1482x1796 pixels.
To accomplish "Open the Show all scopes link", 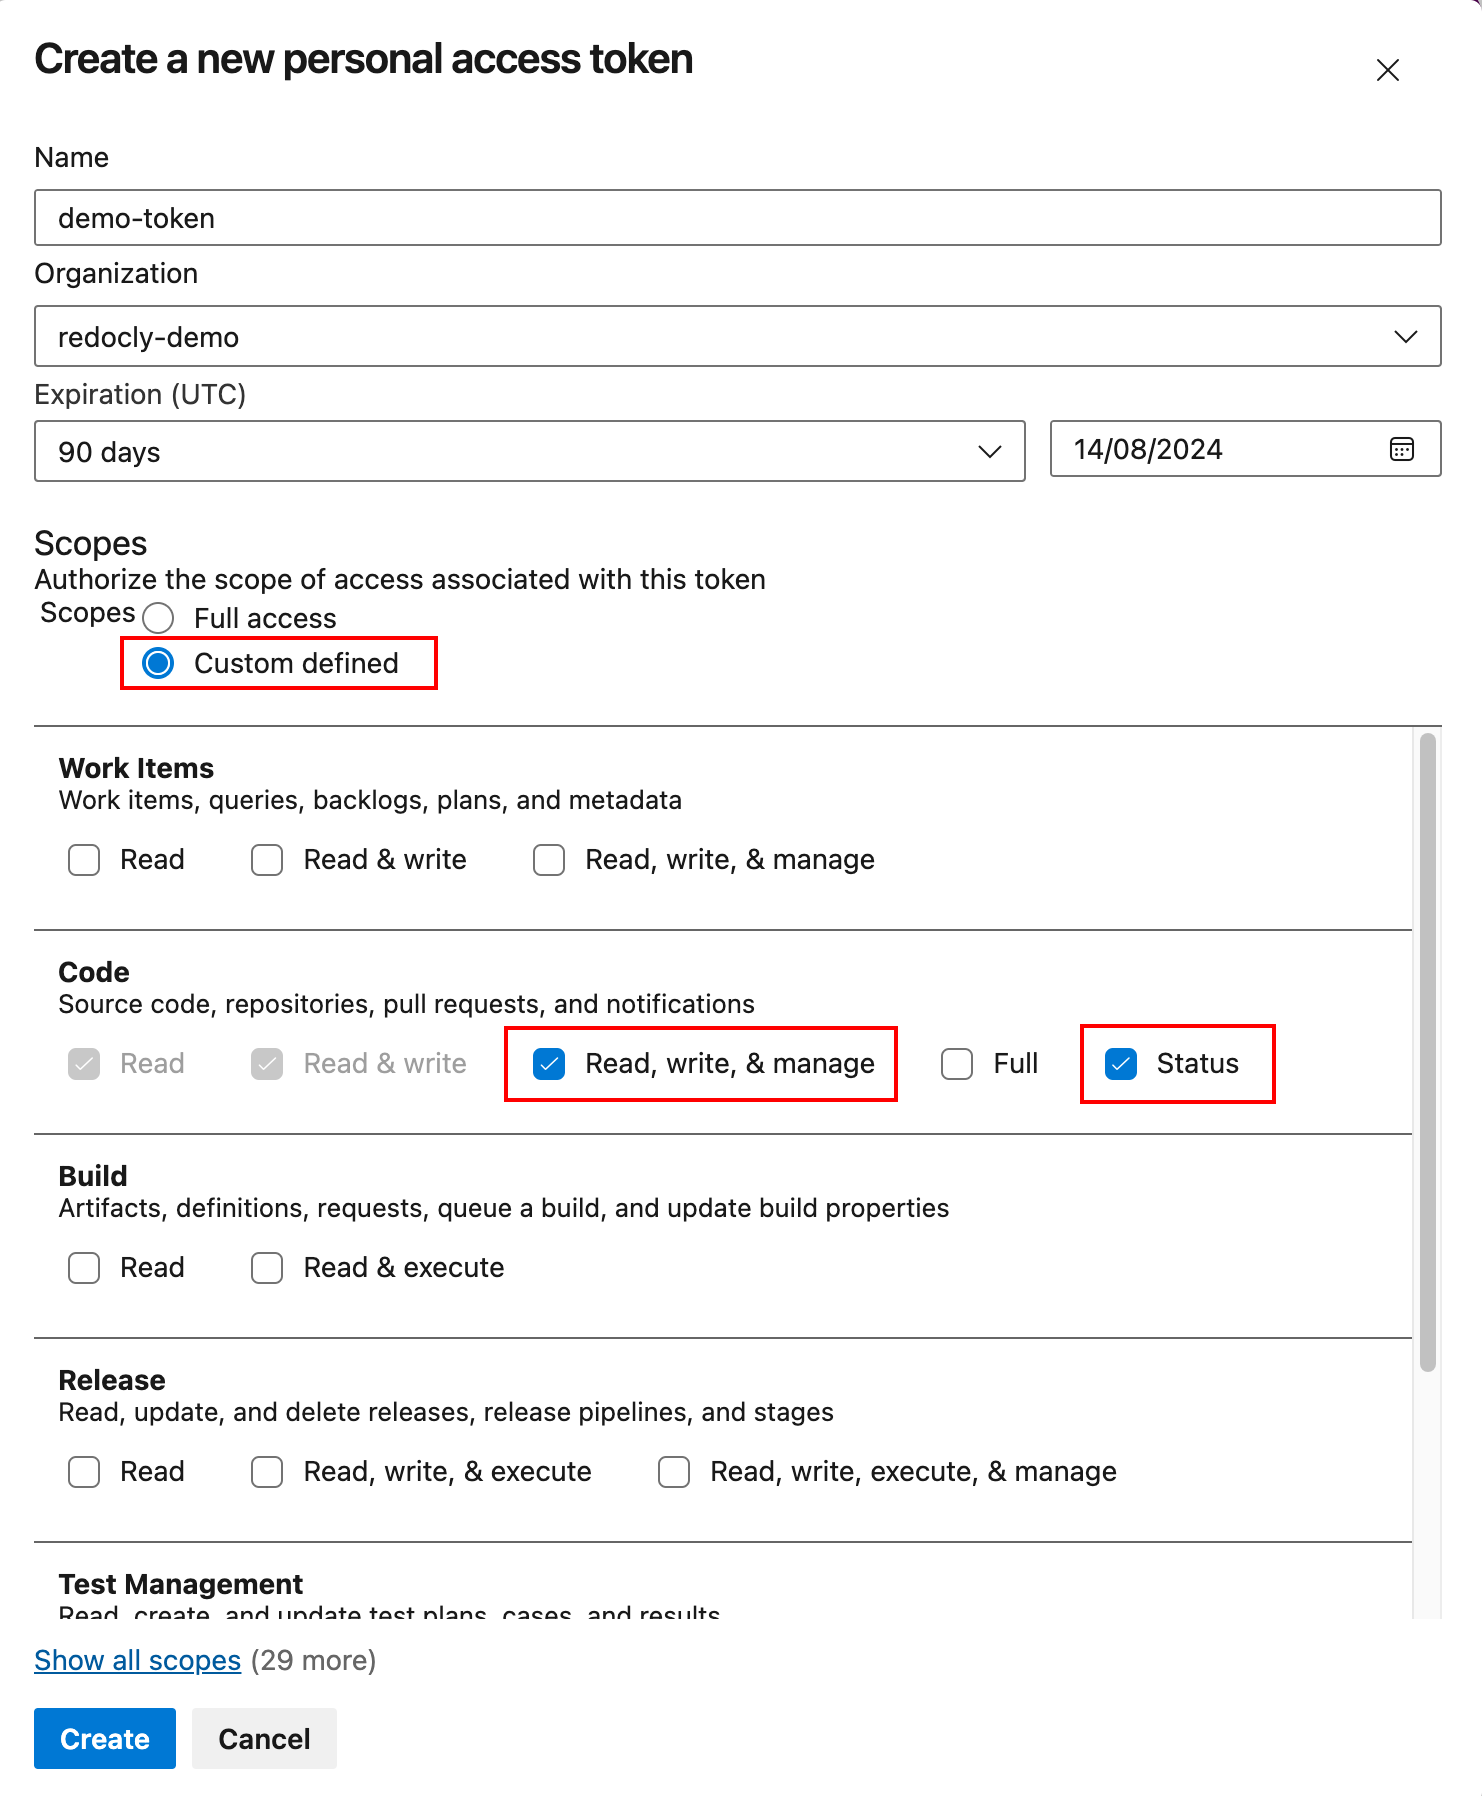I will click(x=138, y=1660).
